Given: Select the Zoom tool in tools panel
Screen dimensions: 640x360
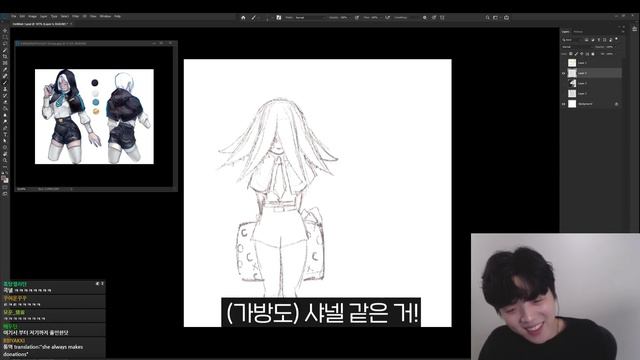Looking at the screenshot, I should point(5,160).
